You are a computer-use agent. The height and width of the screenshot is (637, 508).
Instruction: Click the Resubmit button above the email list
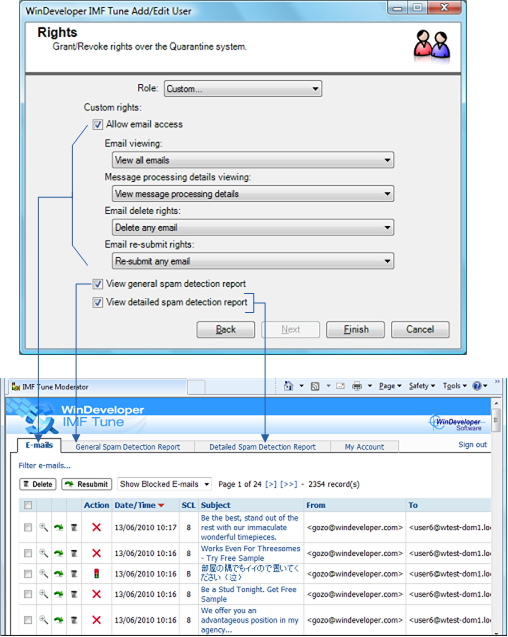point(87,484)
